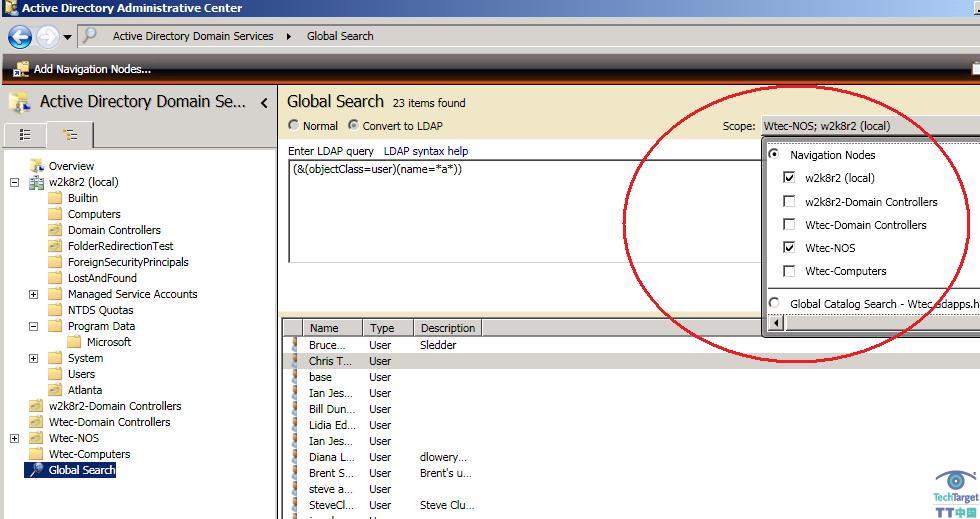Click Active Directory Domain Services breadcrumb
The image size is (980, 519).
point(193,36)
